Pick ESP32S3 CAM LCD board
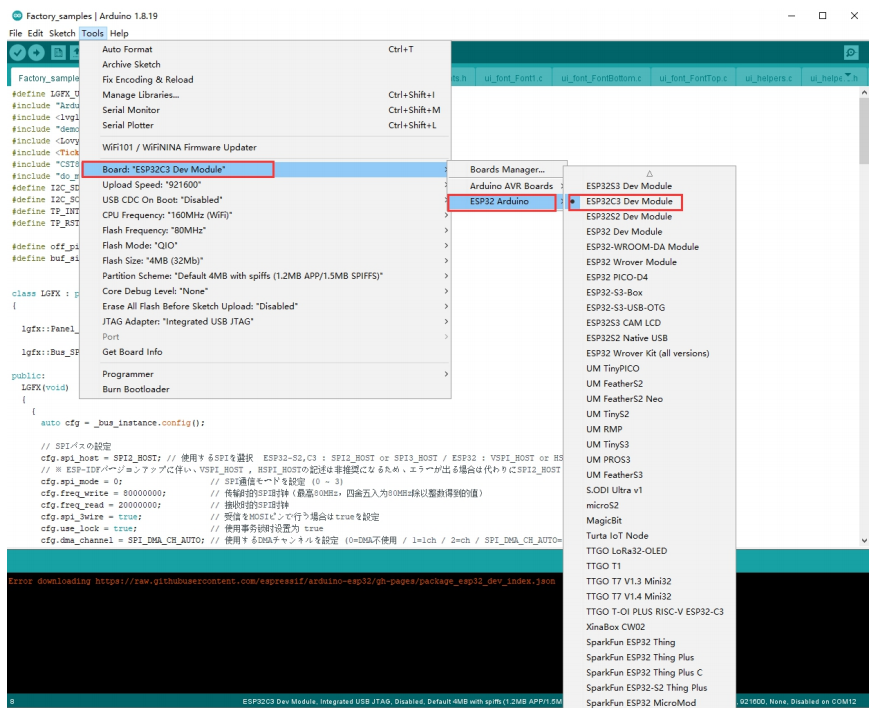 [x=649, y=323]
